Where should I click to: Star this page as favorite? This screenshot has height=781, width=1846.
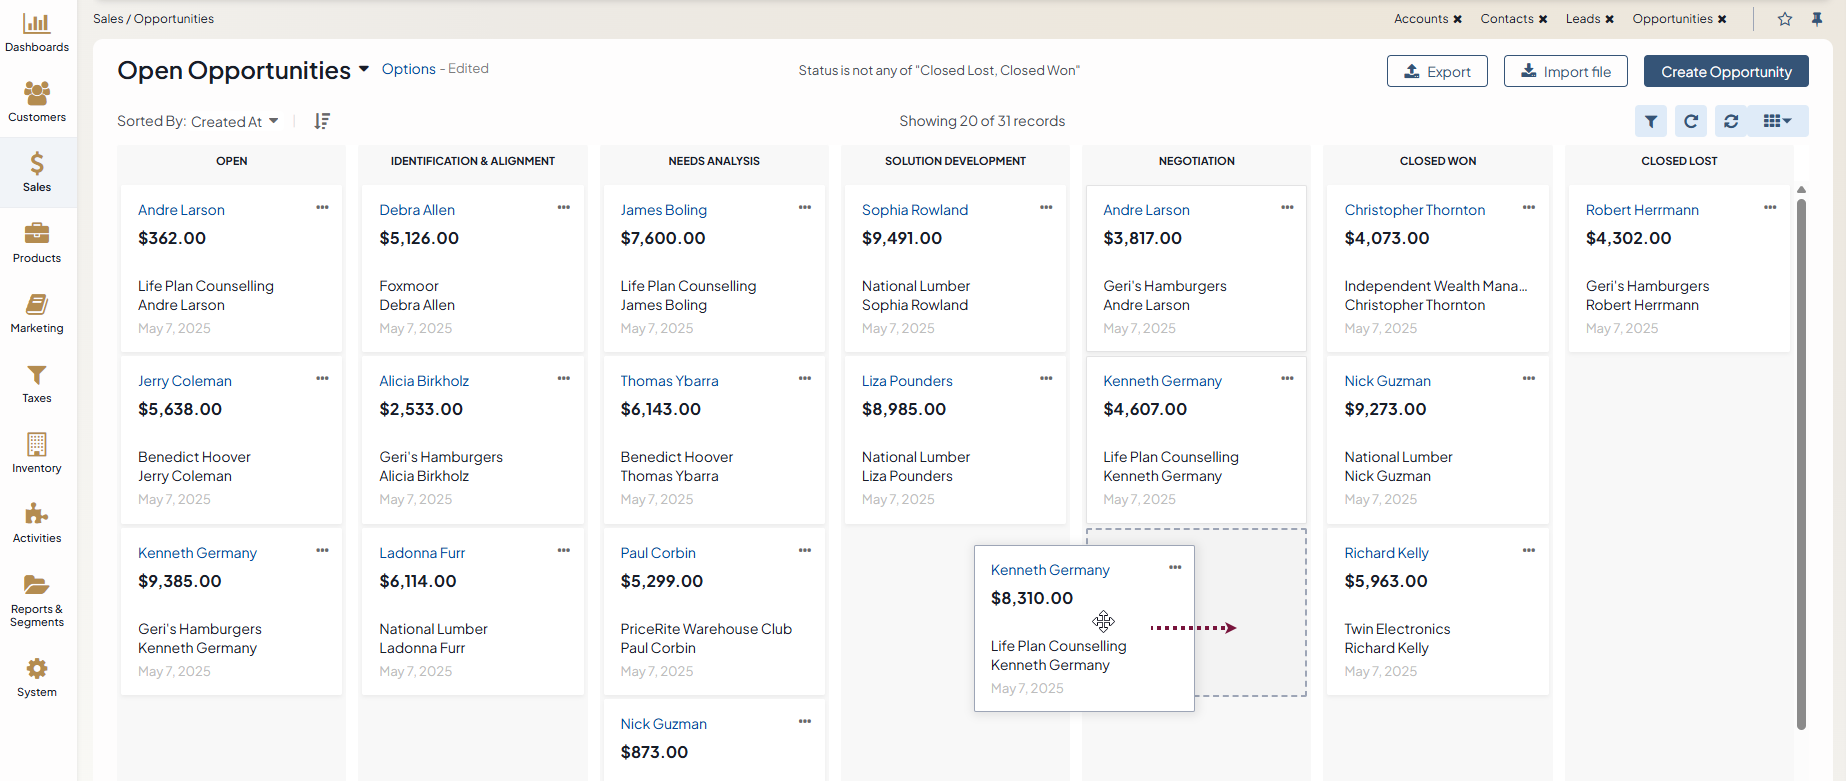pyautogui.click(x=1785, y=19)
